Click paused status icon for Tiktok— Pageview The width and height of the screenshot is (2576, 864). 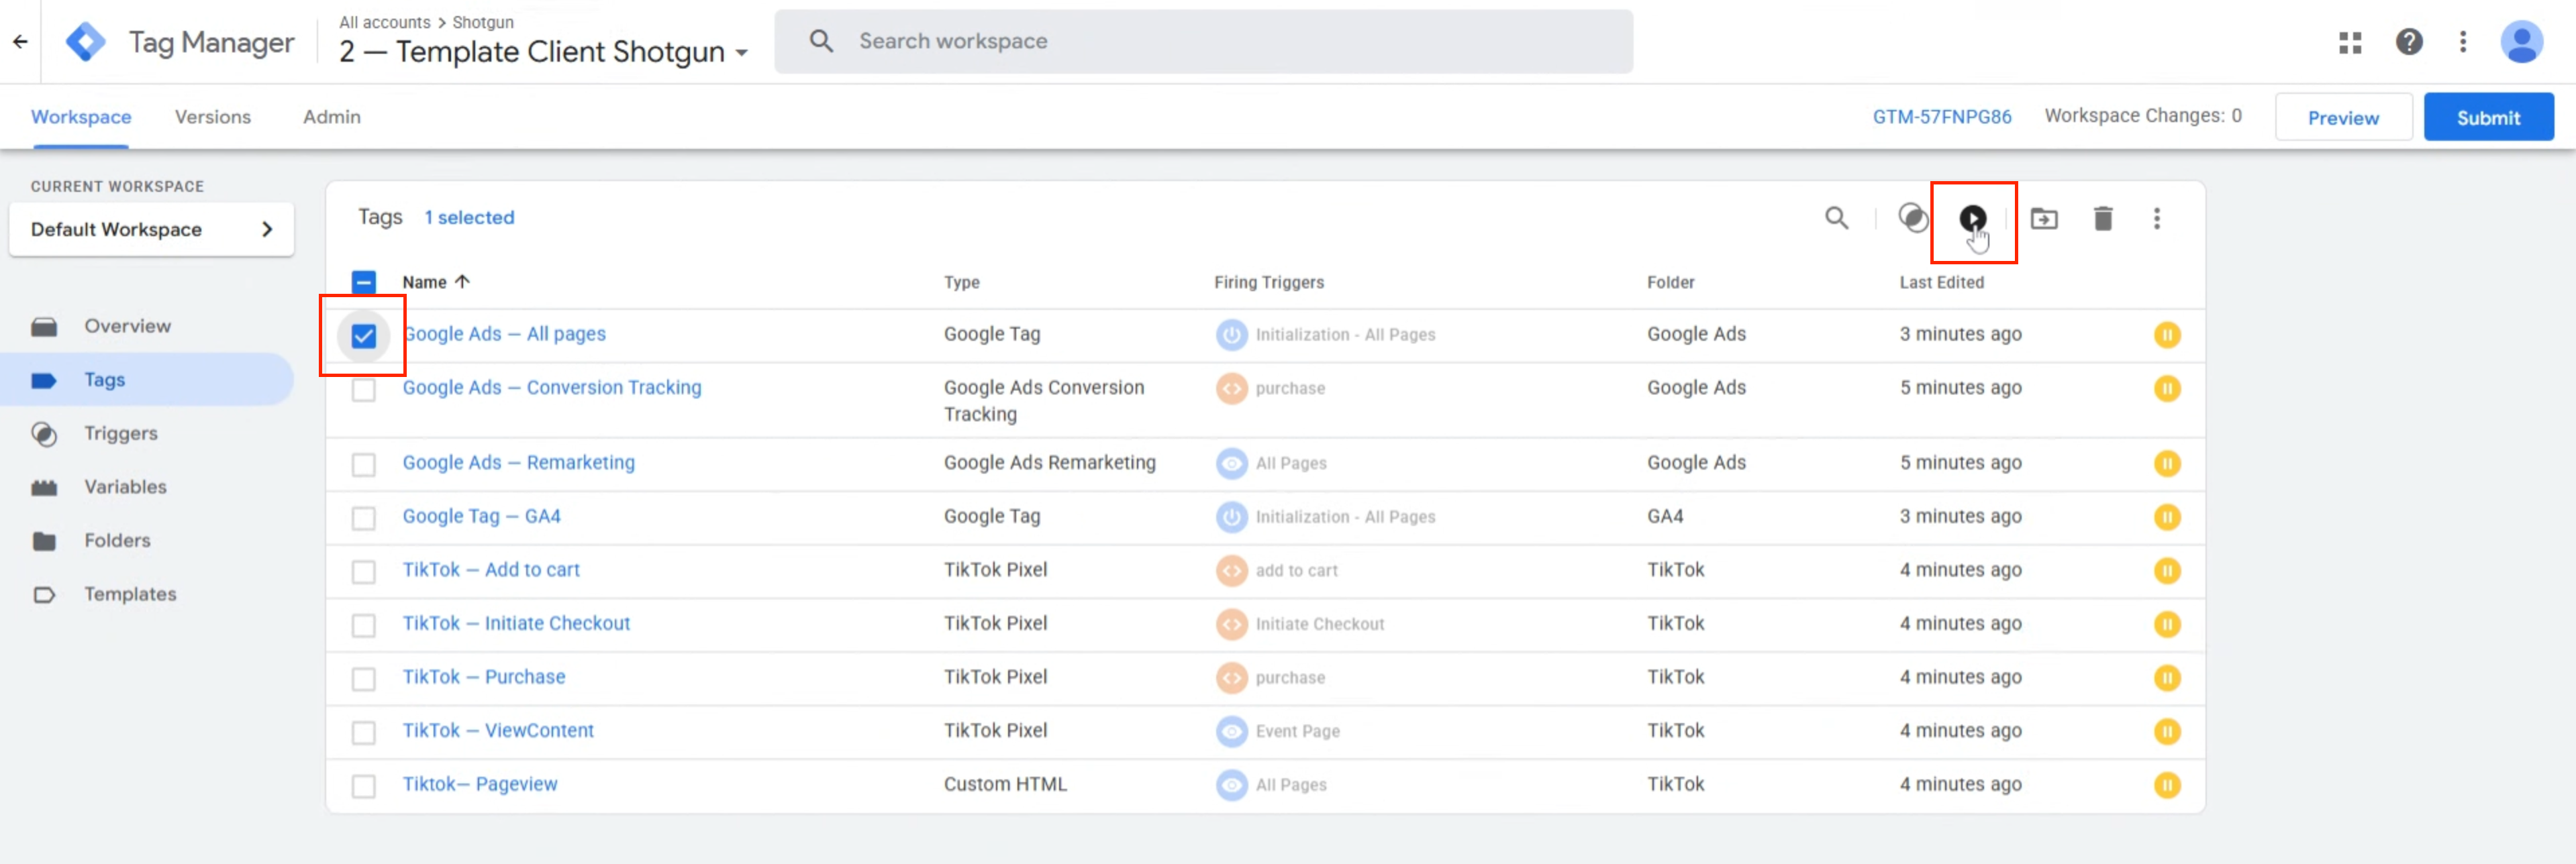pyautogui.click(x=2167, y=785)
